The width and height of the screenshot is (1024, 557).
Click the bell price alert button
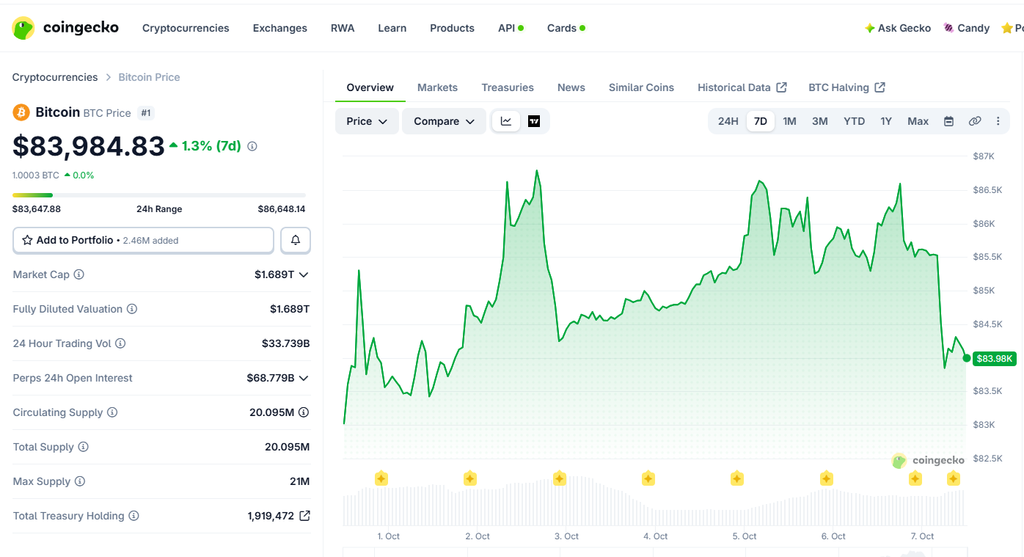(295, 240)
